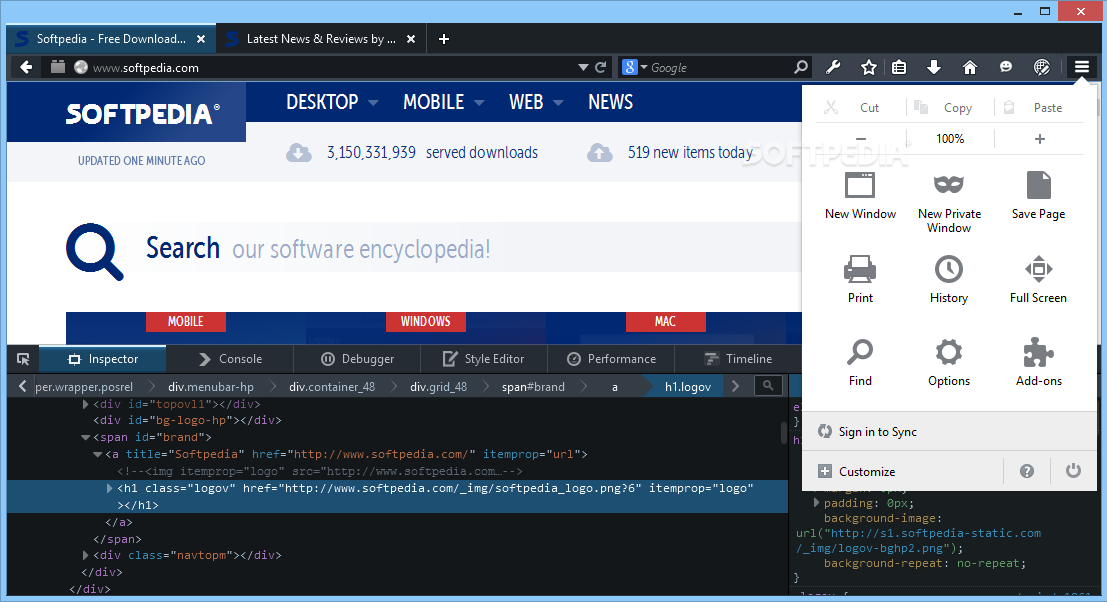Screen dimensions: 1107x602
Task: Open Options gear in the menu
Action: click(949, 362)
